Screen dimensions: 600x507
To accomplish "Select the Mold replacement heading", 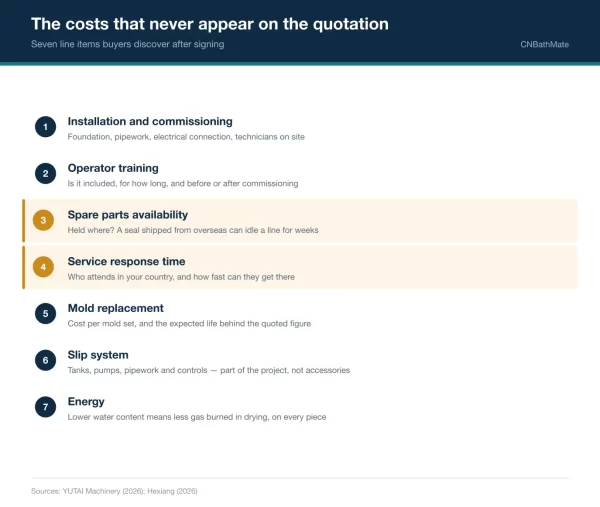I will [x=116, y=308].
